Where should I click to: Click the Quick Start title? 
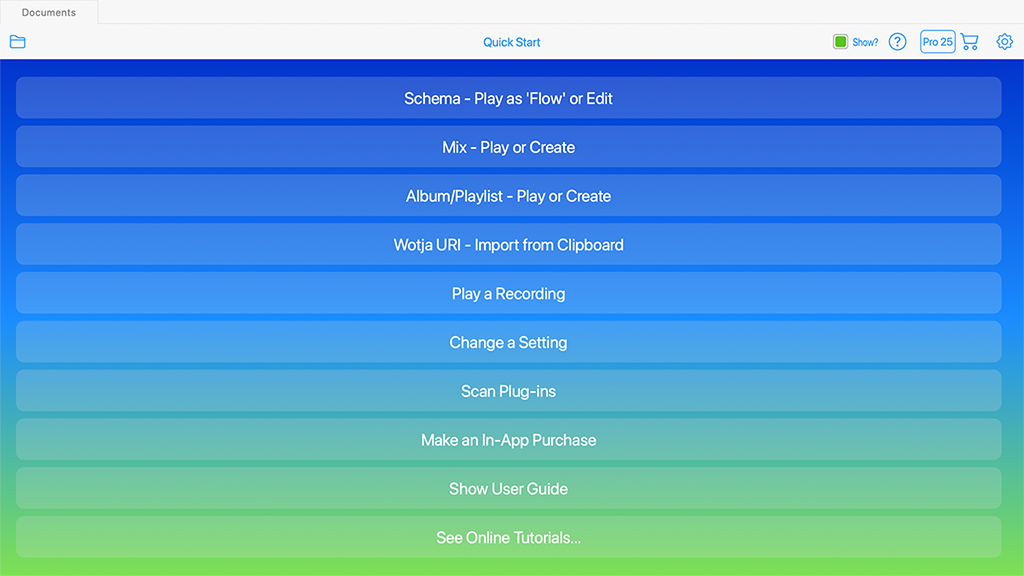click(x=512, y=42)
